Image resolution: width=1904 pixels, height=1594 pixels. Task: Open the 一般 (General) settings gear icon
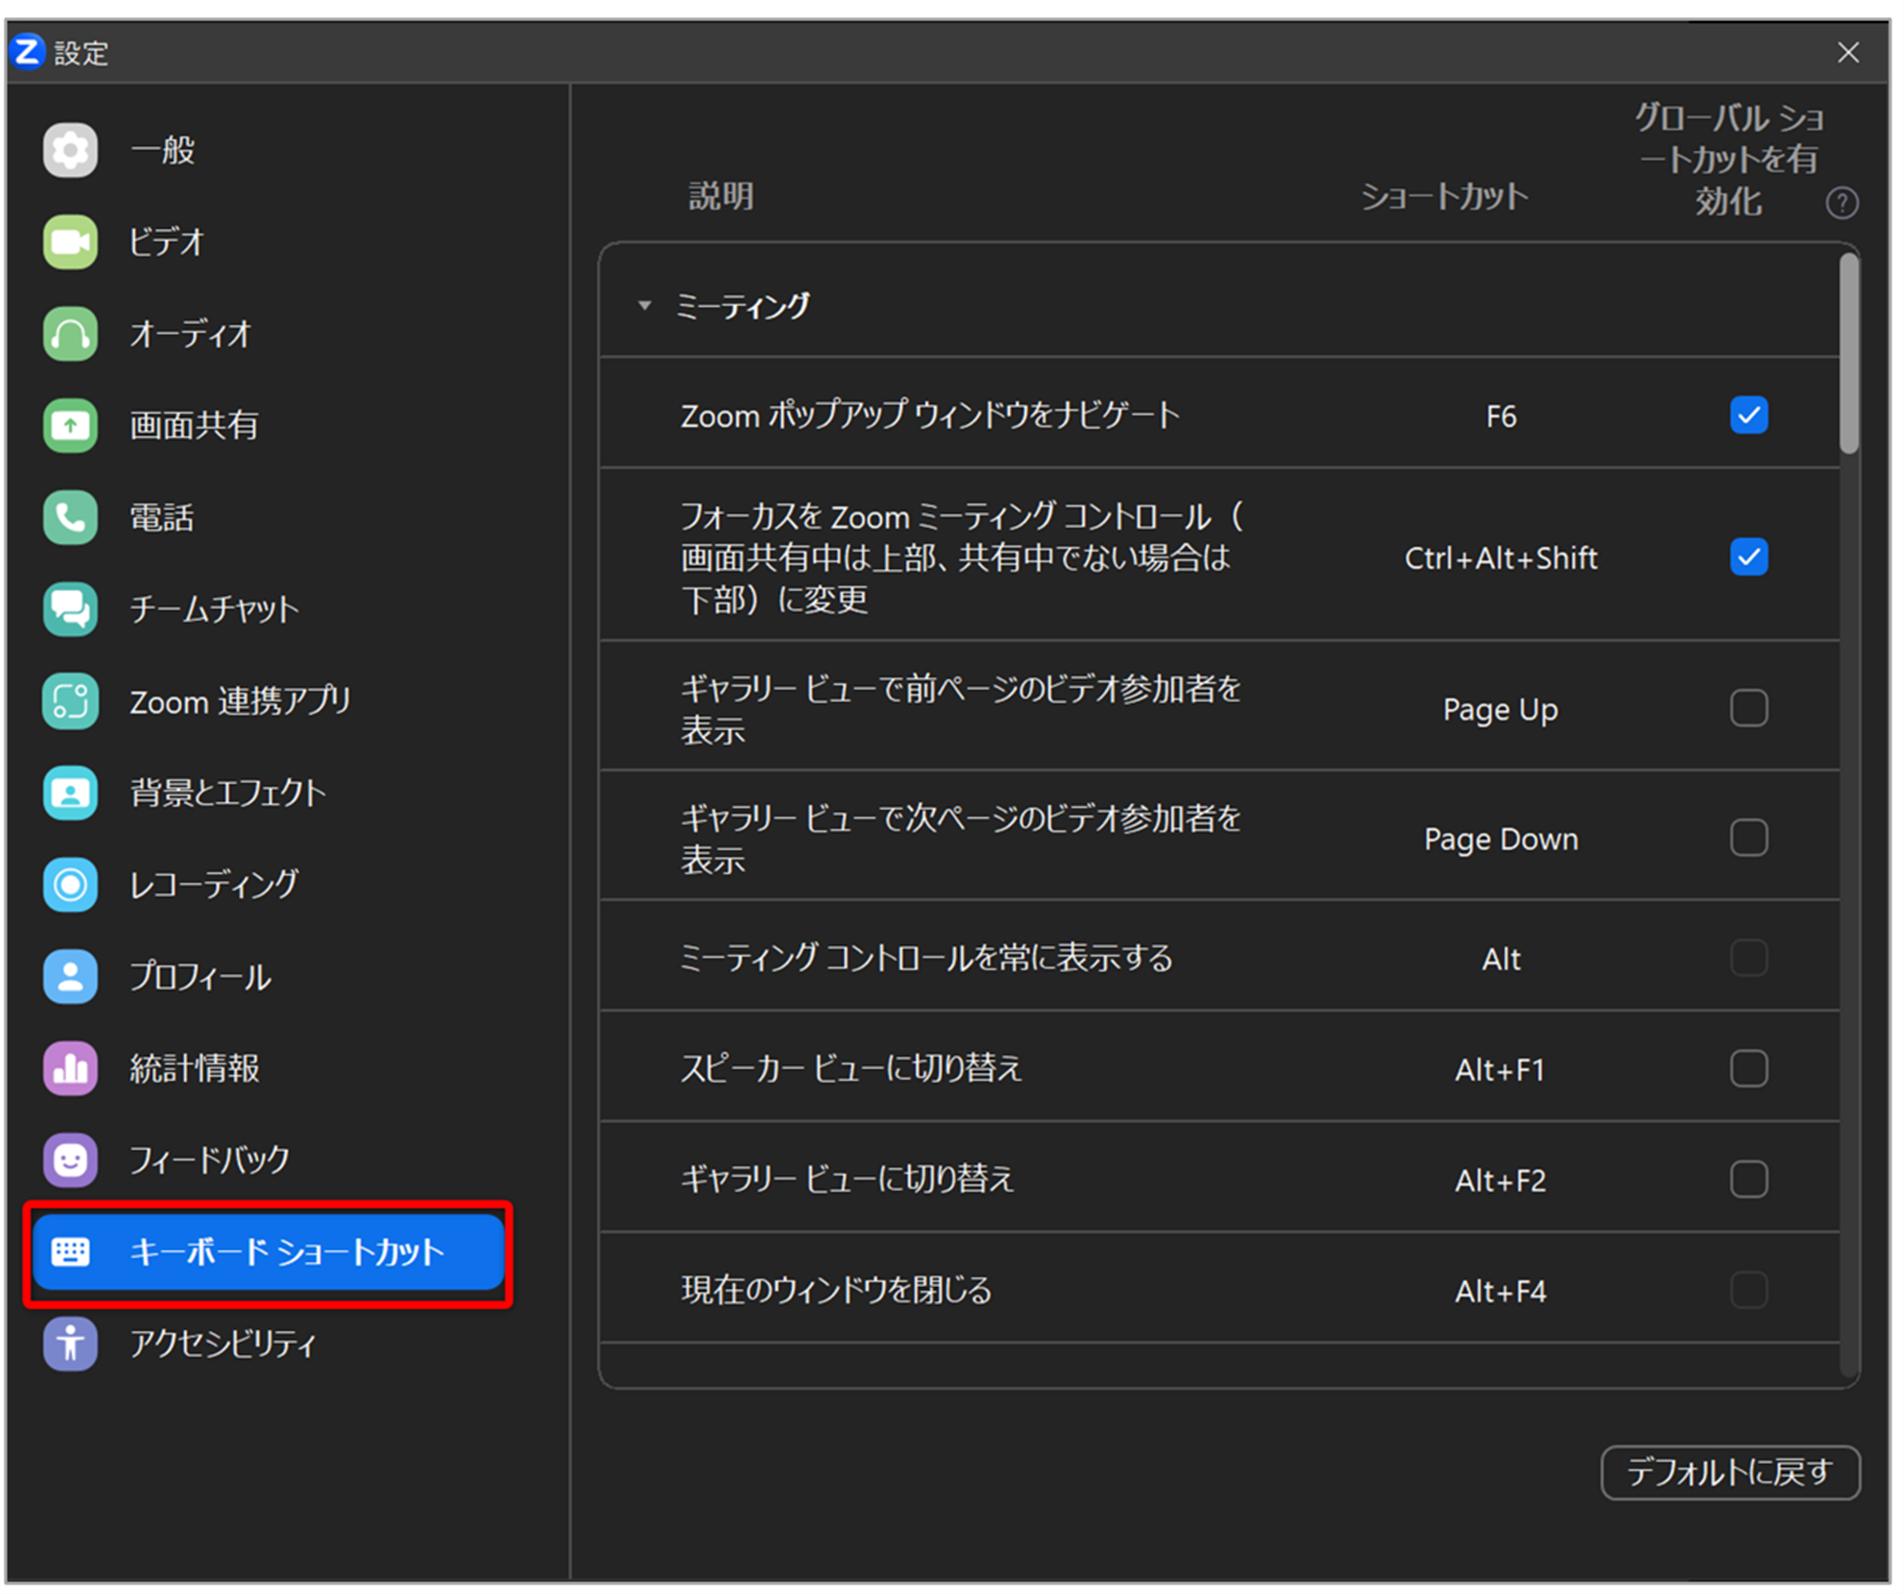click(x=70, y=150)
